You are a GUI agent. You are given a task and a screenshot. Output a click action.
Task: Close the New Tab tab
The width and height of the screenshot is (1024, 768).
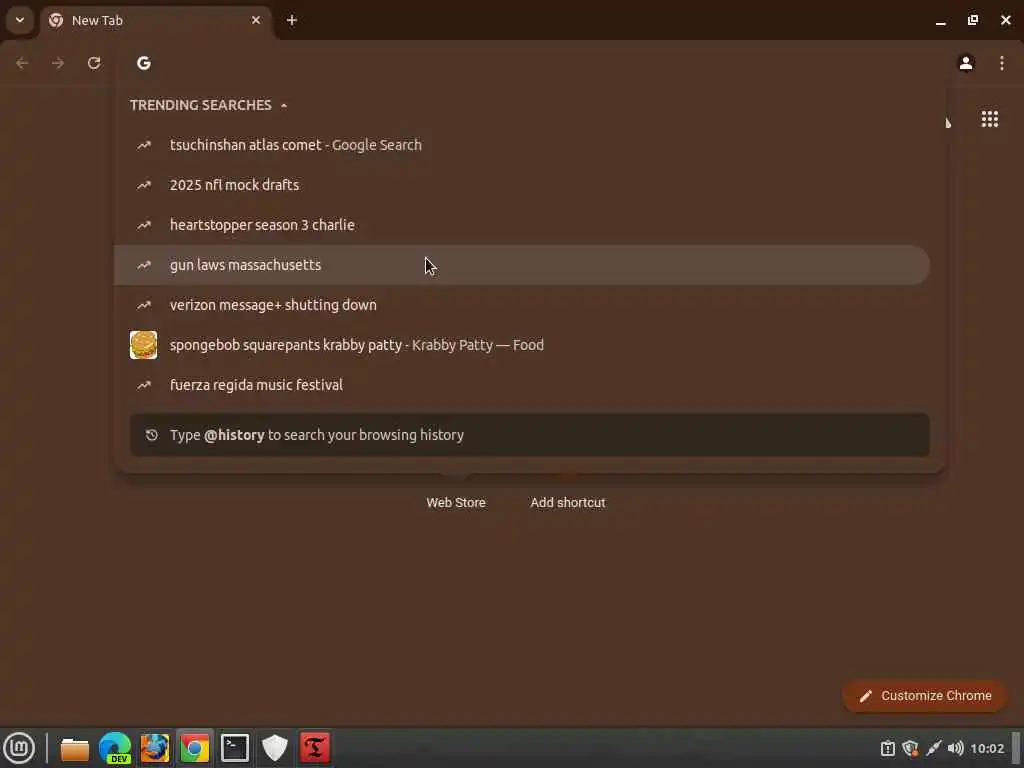[256, 20]
